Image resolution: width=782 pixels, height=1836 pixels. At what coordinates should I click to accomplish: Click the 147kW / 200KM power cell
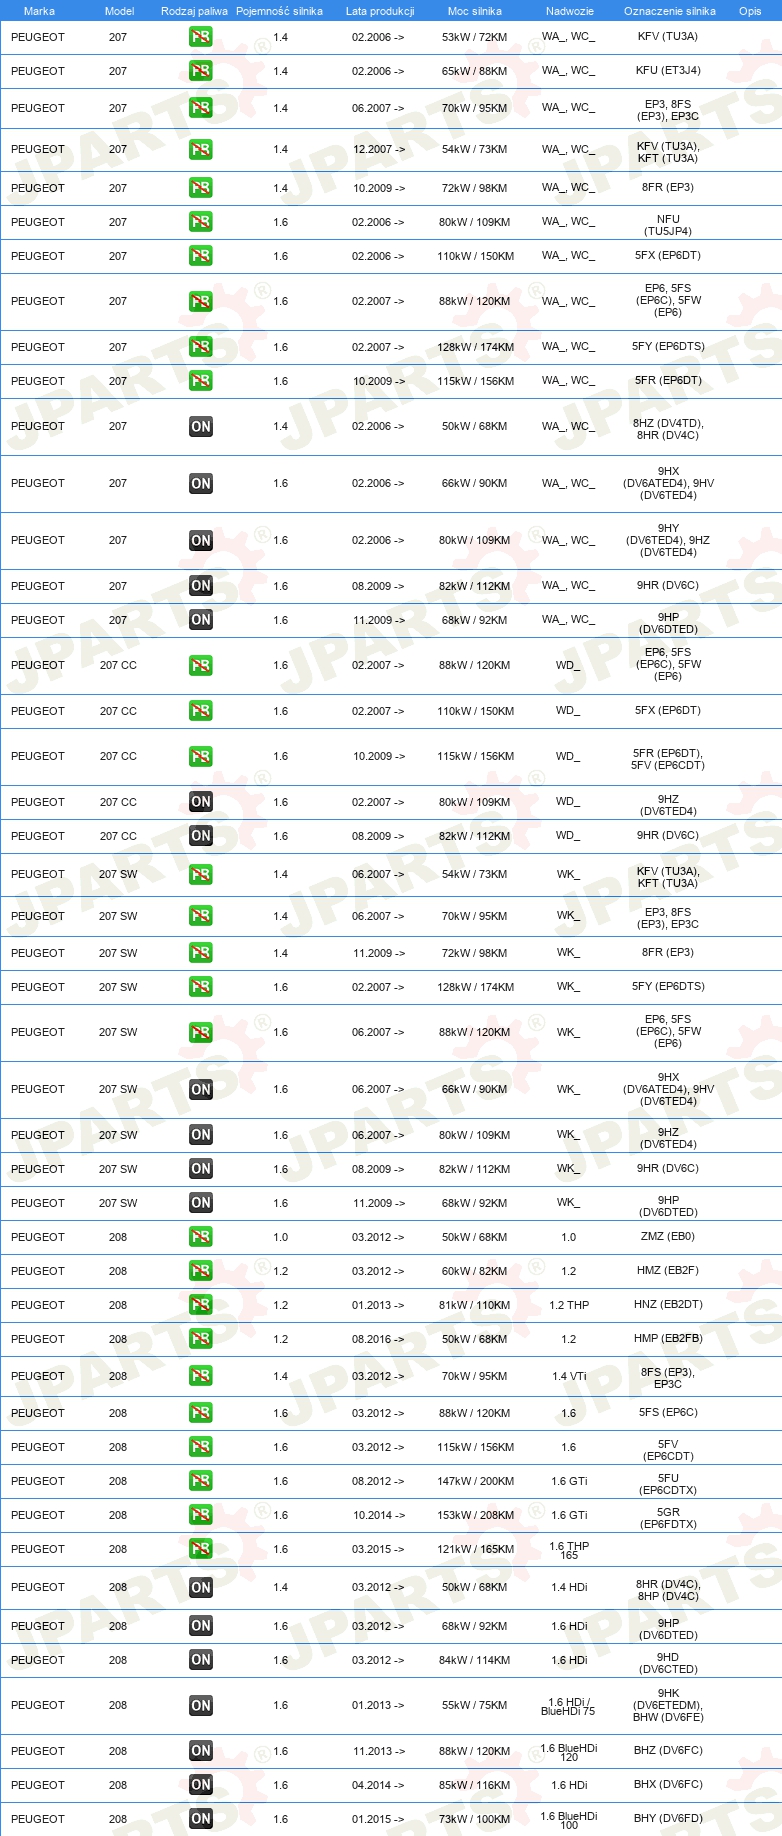click(x=475, y=1481)
